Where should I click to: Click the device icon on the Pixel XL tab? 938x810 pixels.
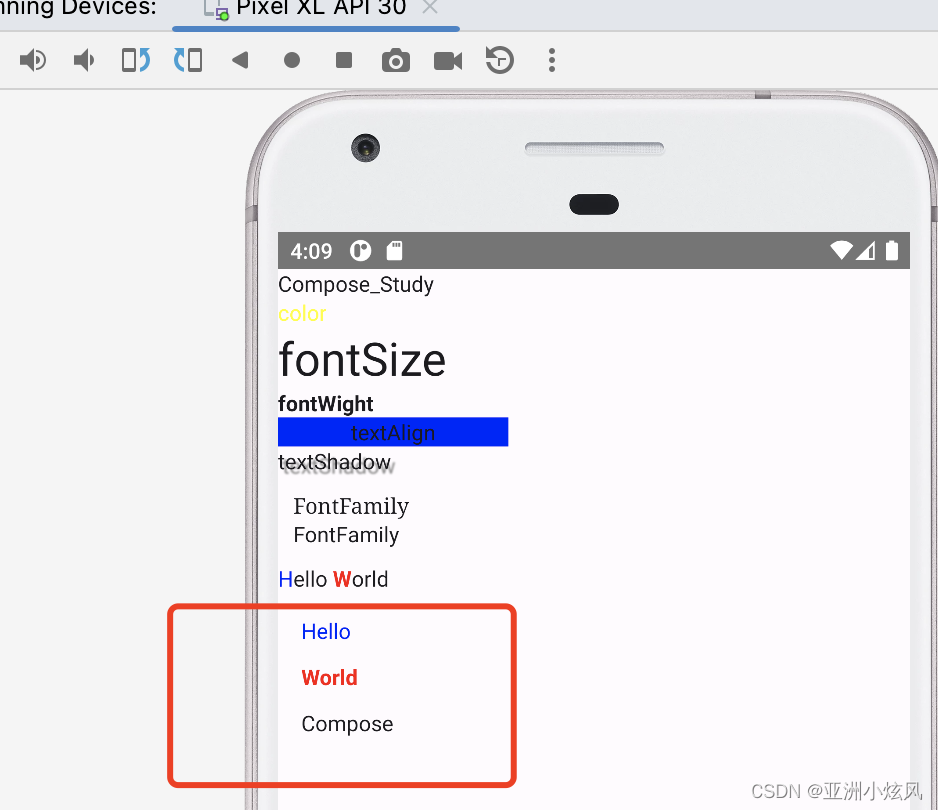pyautogui.click(x=217, y=10)
